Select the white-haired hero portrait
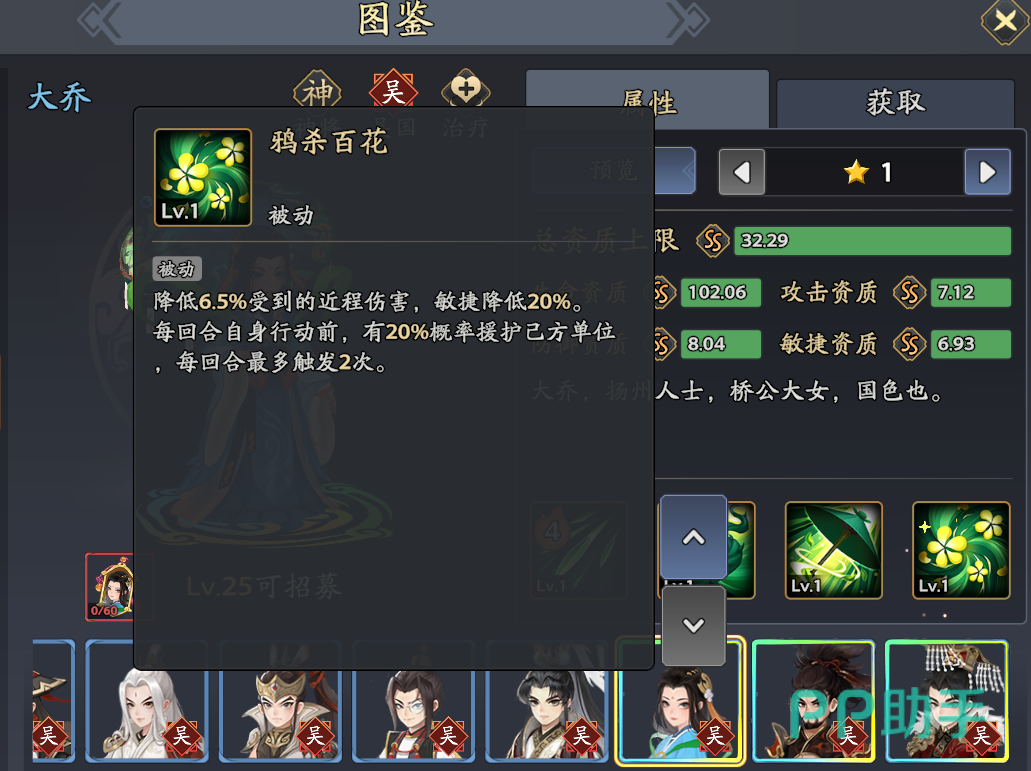Screen dimensions: 1031x771 (147, 700)
